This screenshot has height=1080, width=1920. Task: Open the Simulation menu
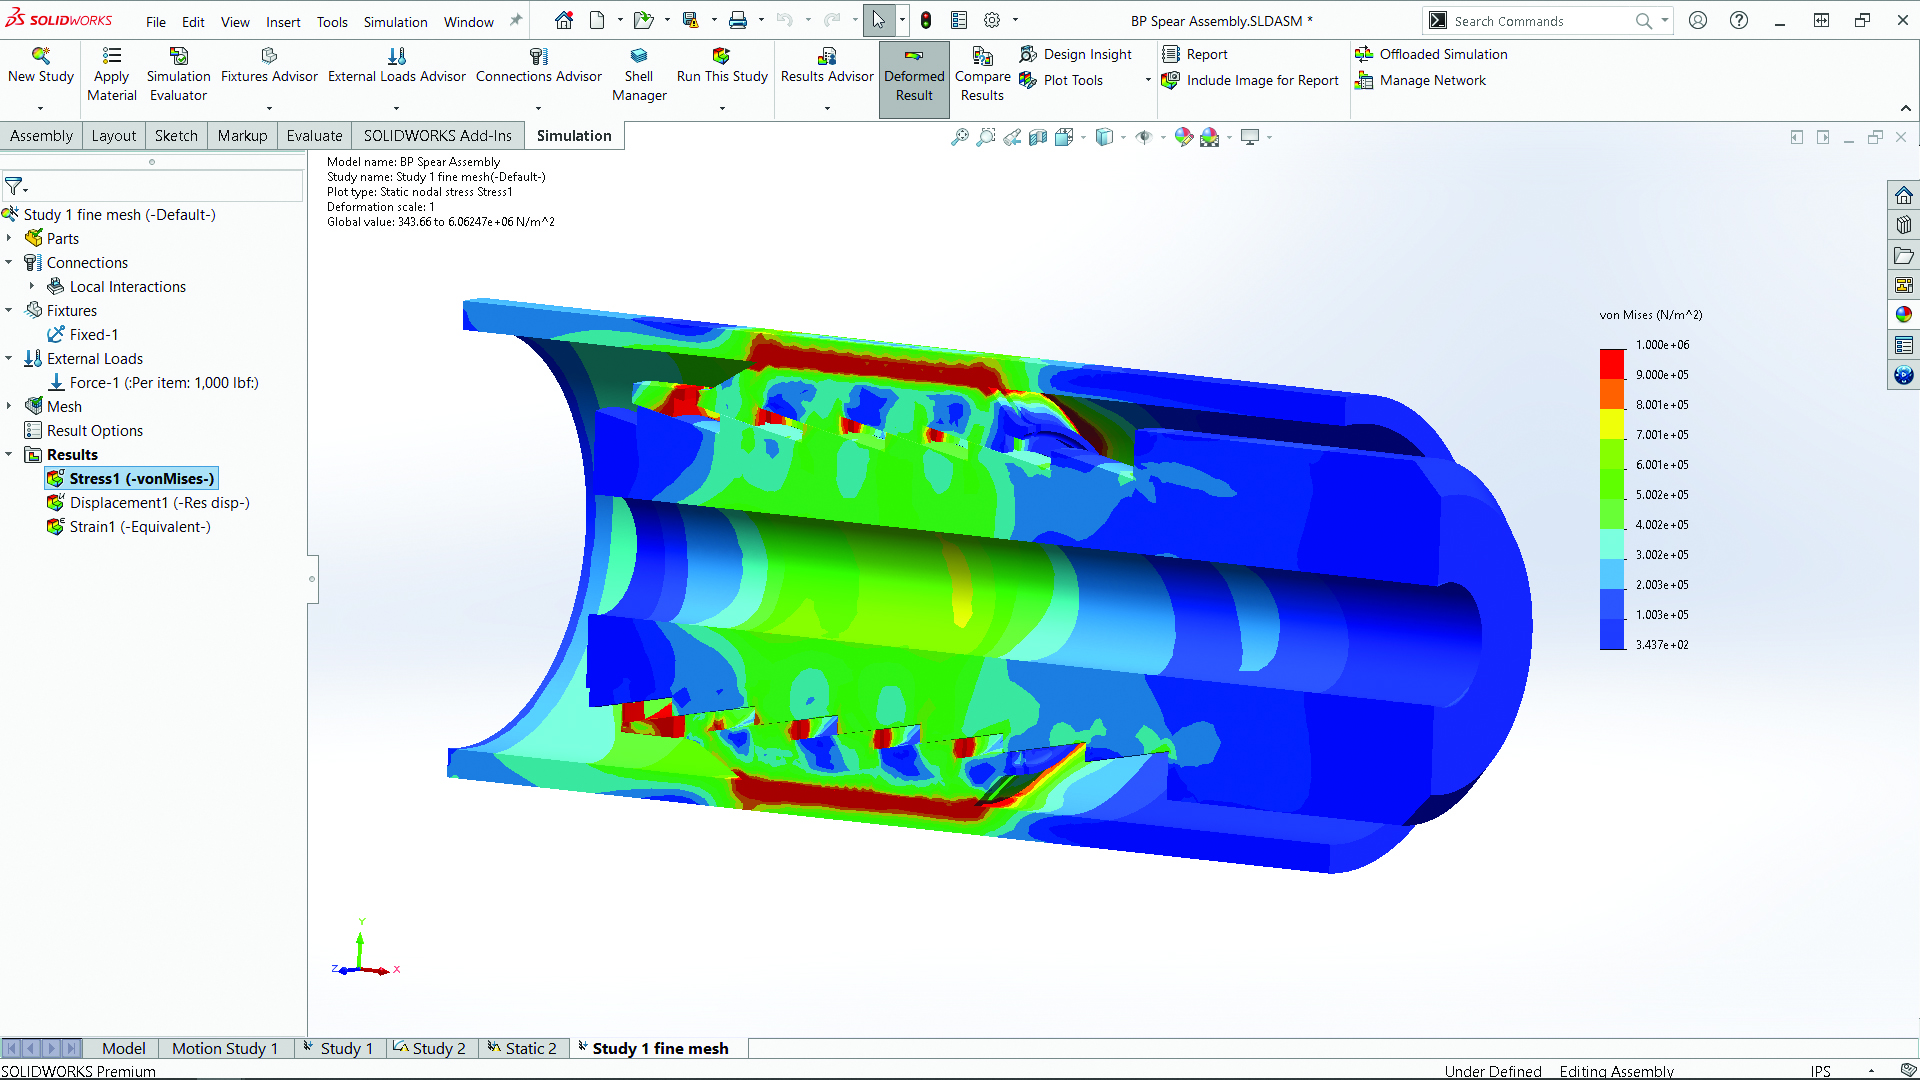click(395, 22)
